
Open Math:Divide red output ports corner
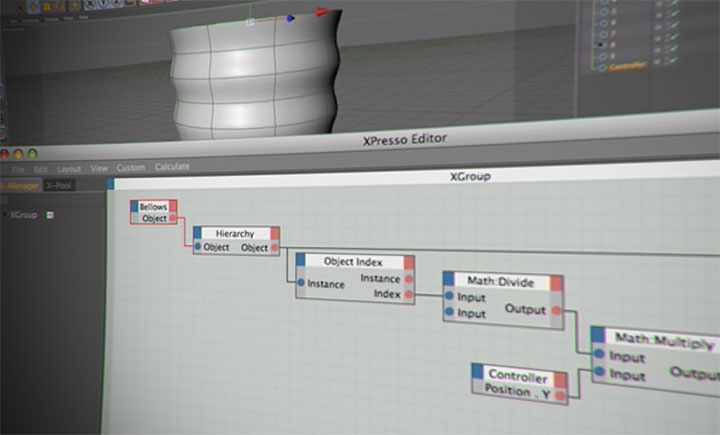pos(557,283)
